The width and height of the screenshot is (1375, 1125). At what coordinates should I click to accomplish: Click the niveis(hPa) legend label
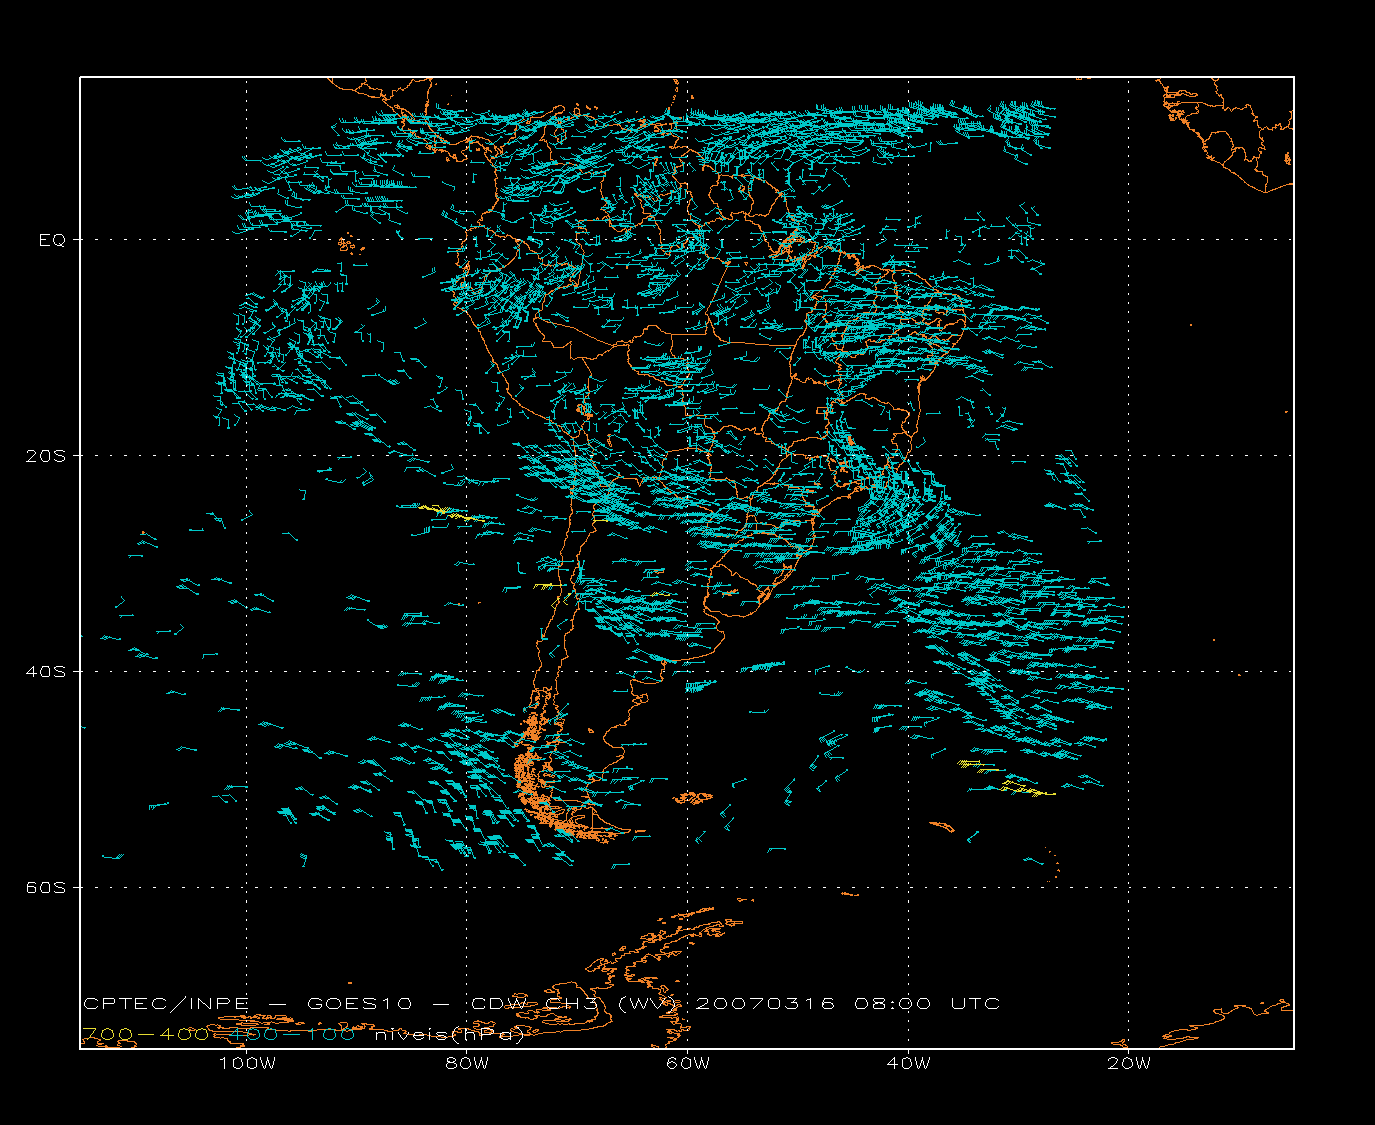pyautogui.click(x=449, y=1035)
